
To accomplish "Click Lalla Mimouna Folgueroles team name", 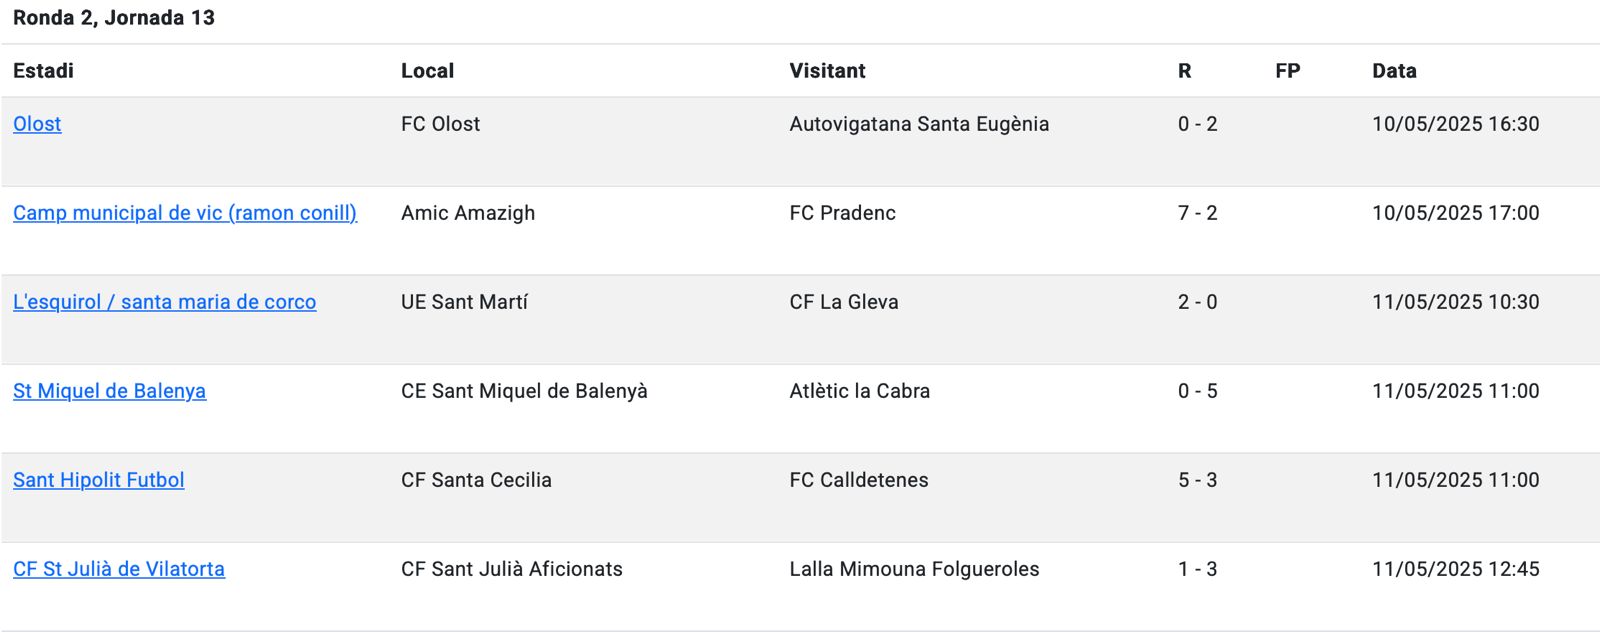I will [914, 569].
